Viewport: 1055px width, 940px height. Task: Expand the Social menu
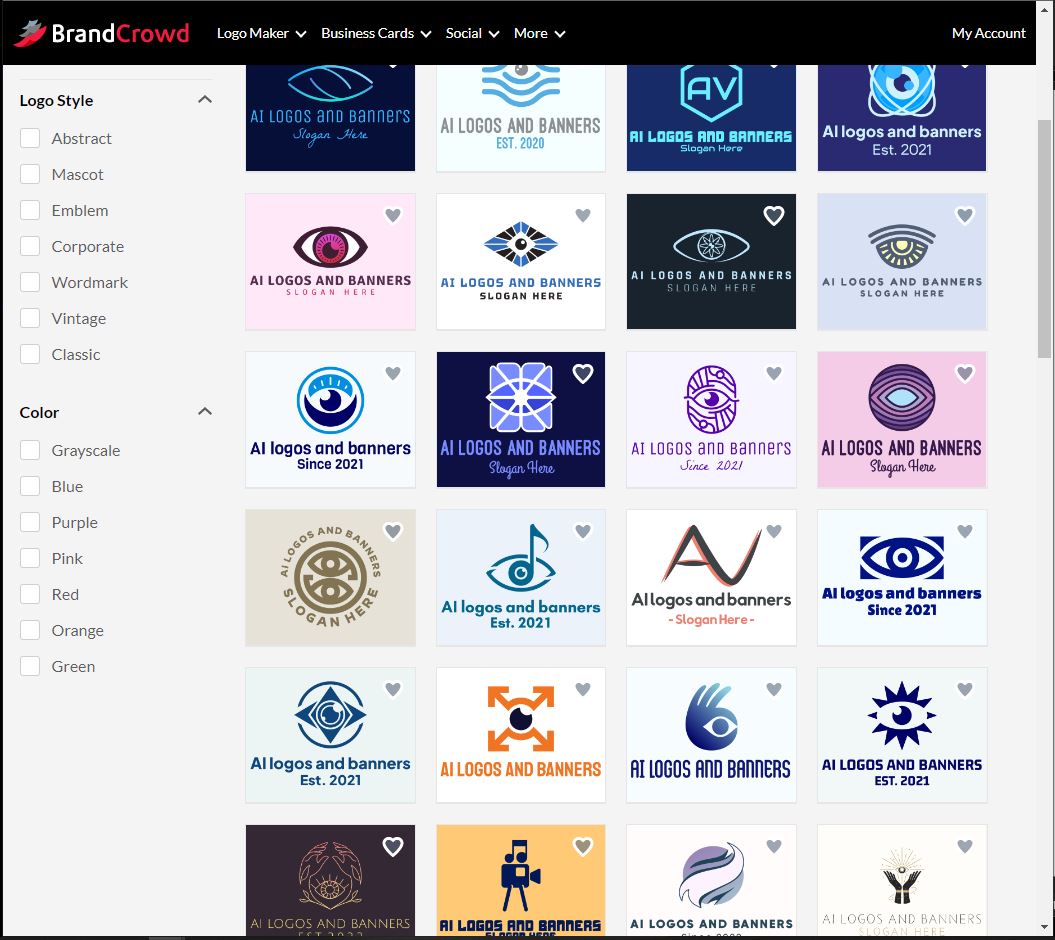[x=472, y=33]
